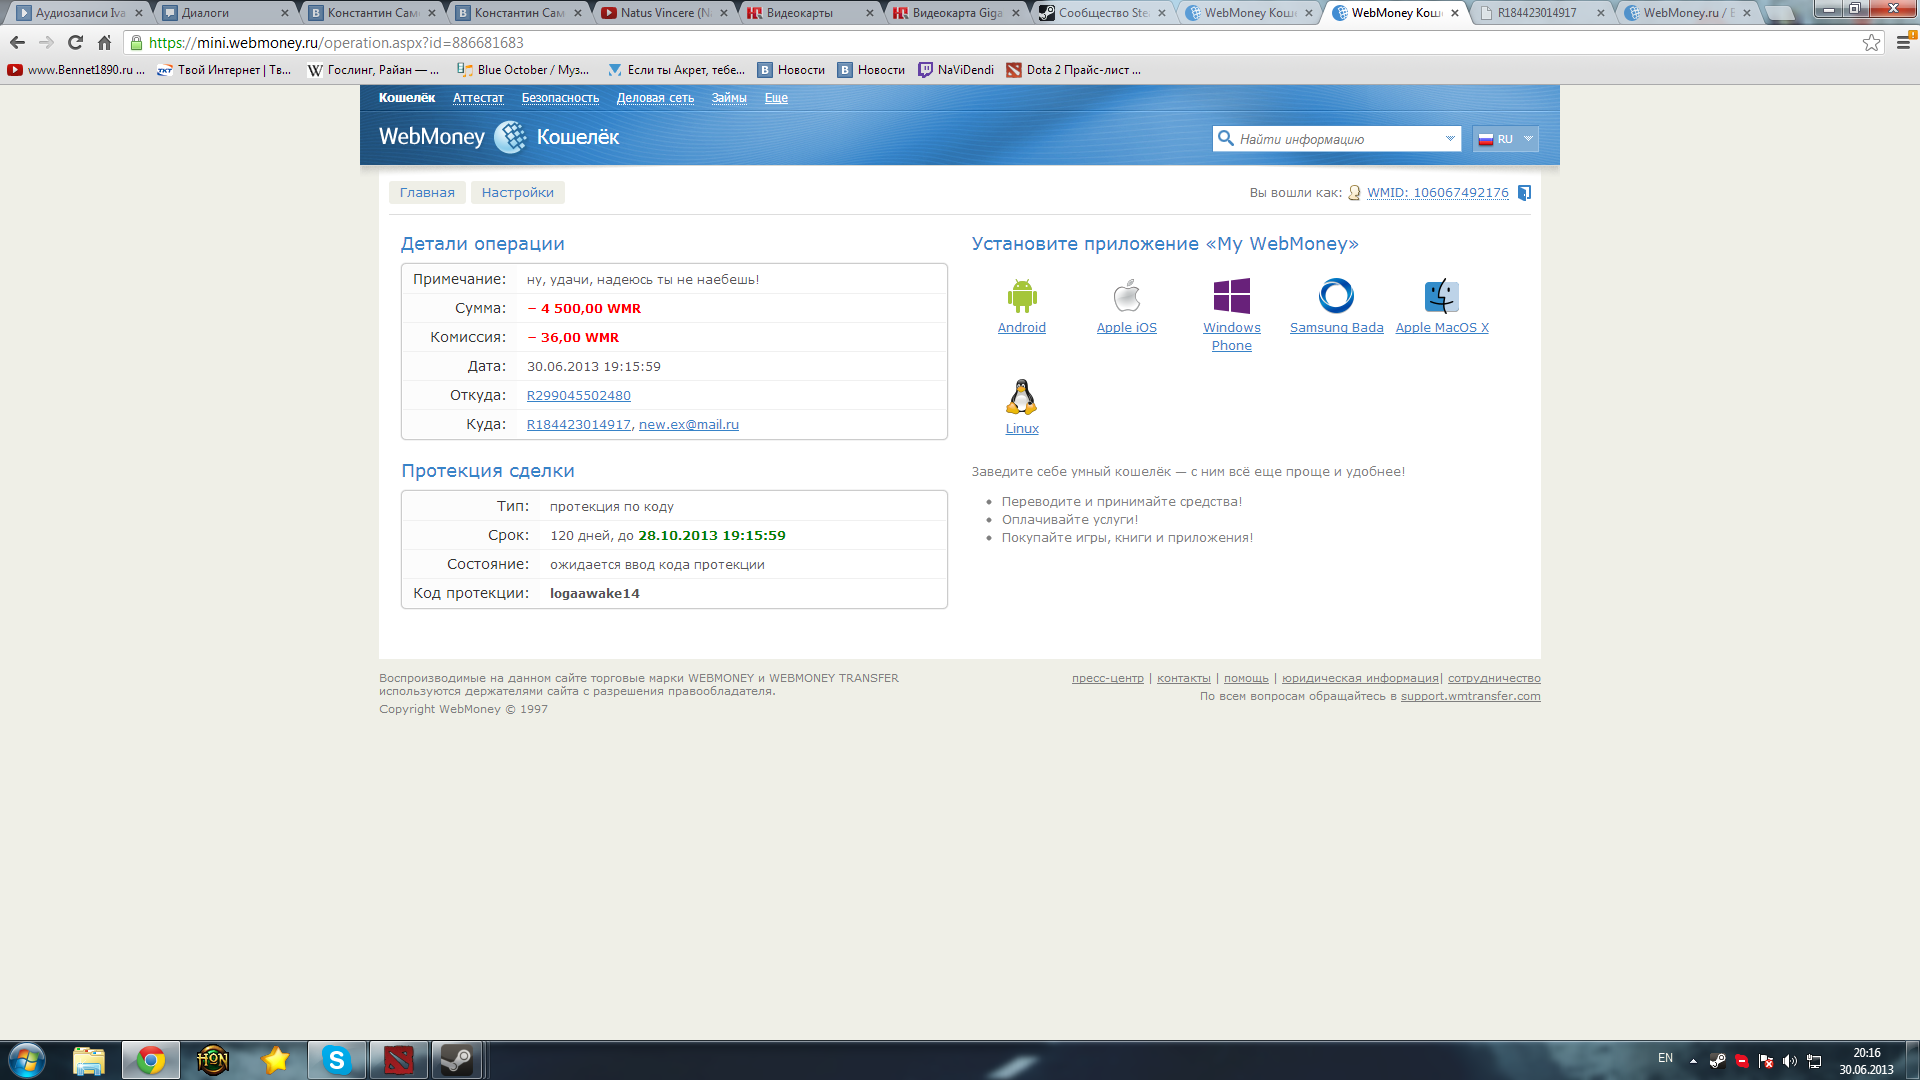Open the NaViDendi Twitch bookmark
The image size is (1920, 1080).
[956, 70]
